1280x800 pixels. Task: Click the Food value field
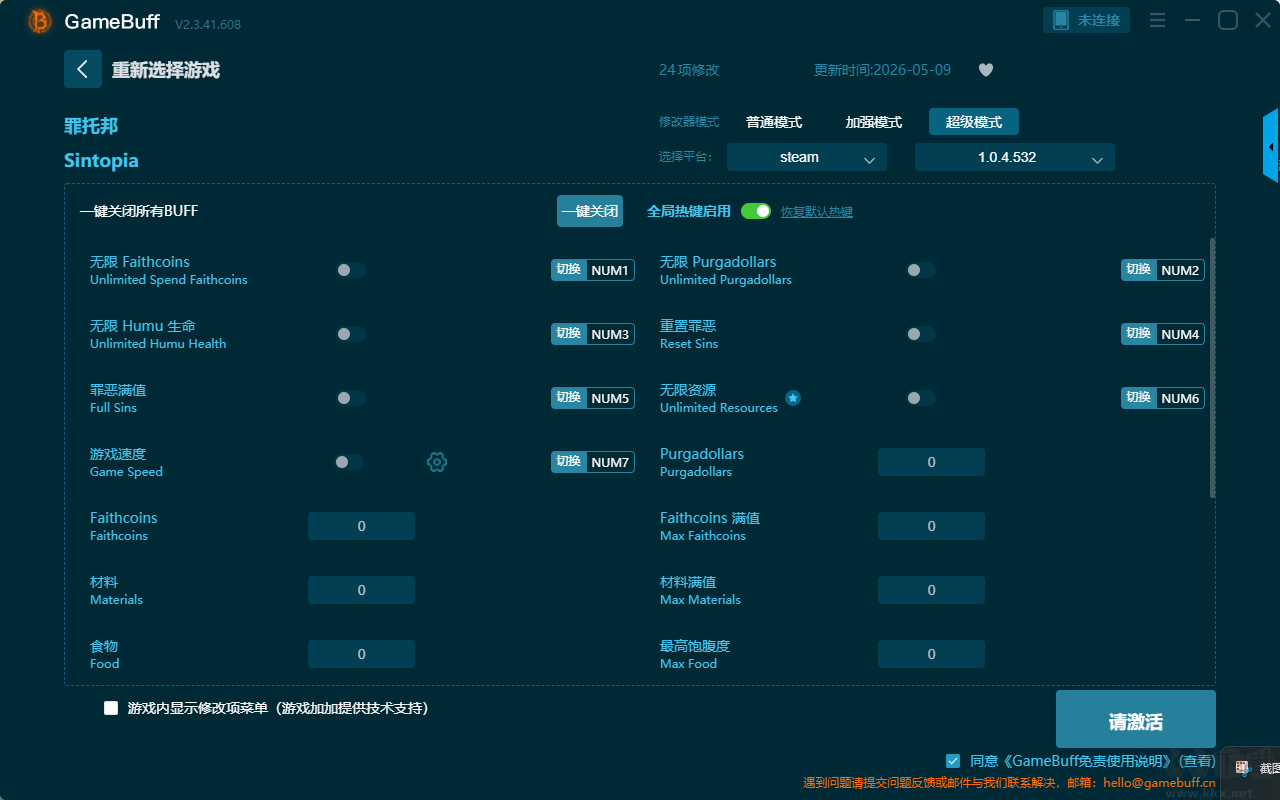[361, 654]
